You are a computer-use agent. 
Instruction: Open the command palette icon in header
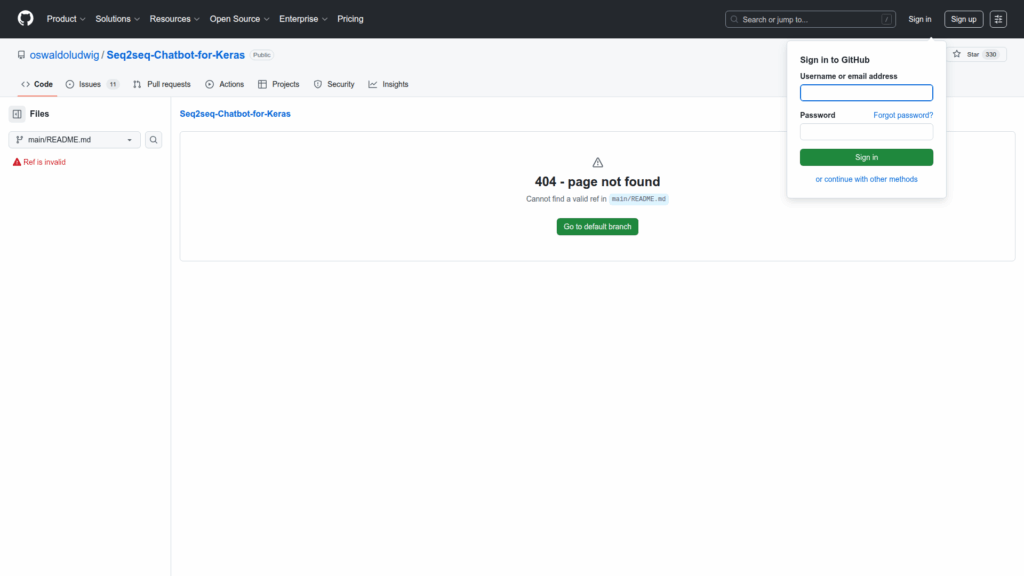pos(998,19)
